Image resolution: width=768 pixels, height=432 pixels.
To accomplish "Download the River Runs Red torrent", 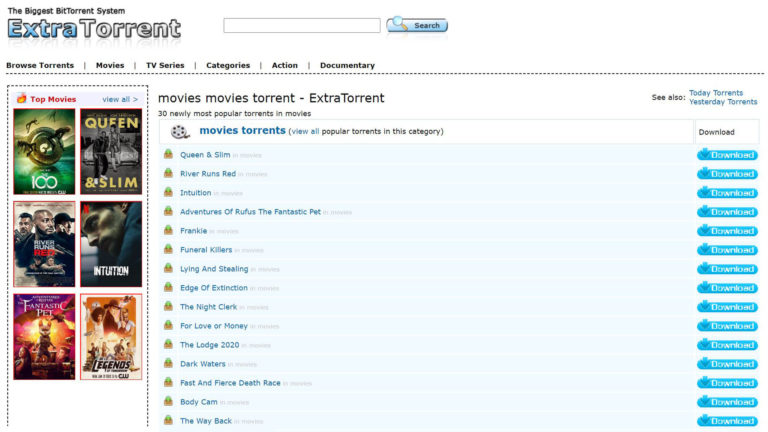I will [727, 174].
